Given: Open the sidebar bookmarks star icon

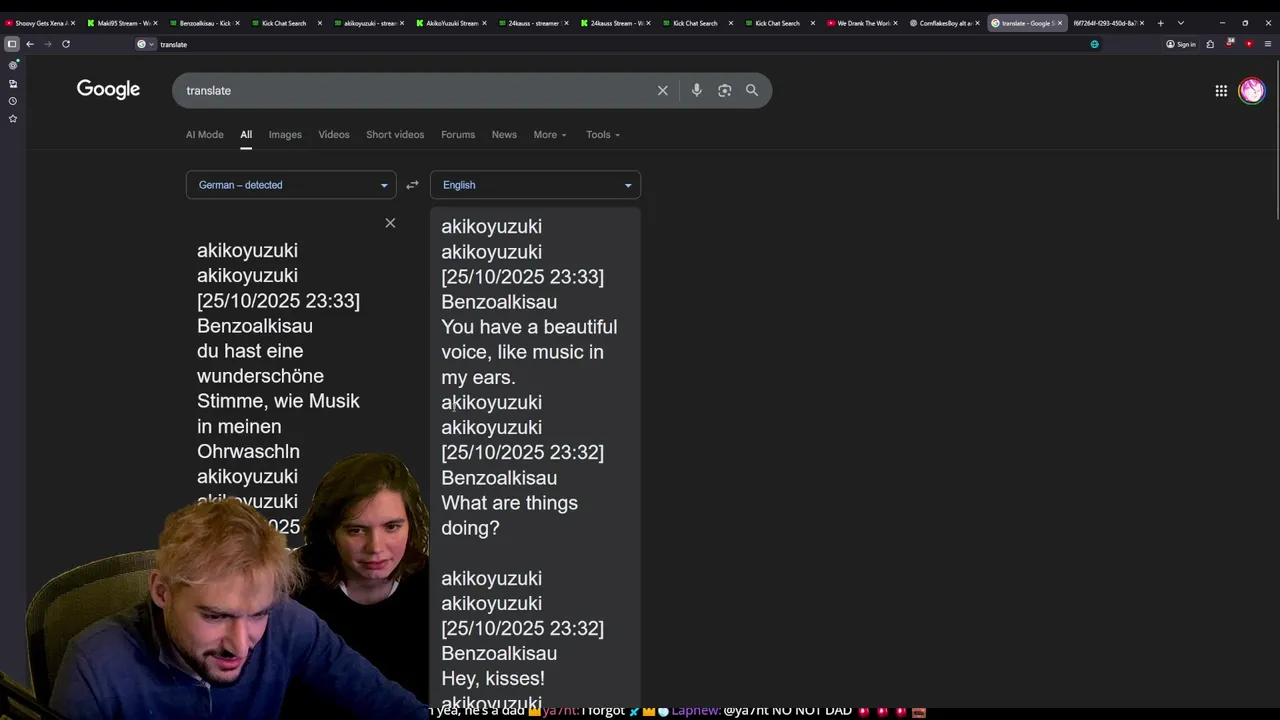Looking at the screenshot, I should point(13,119).
